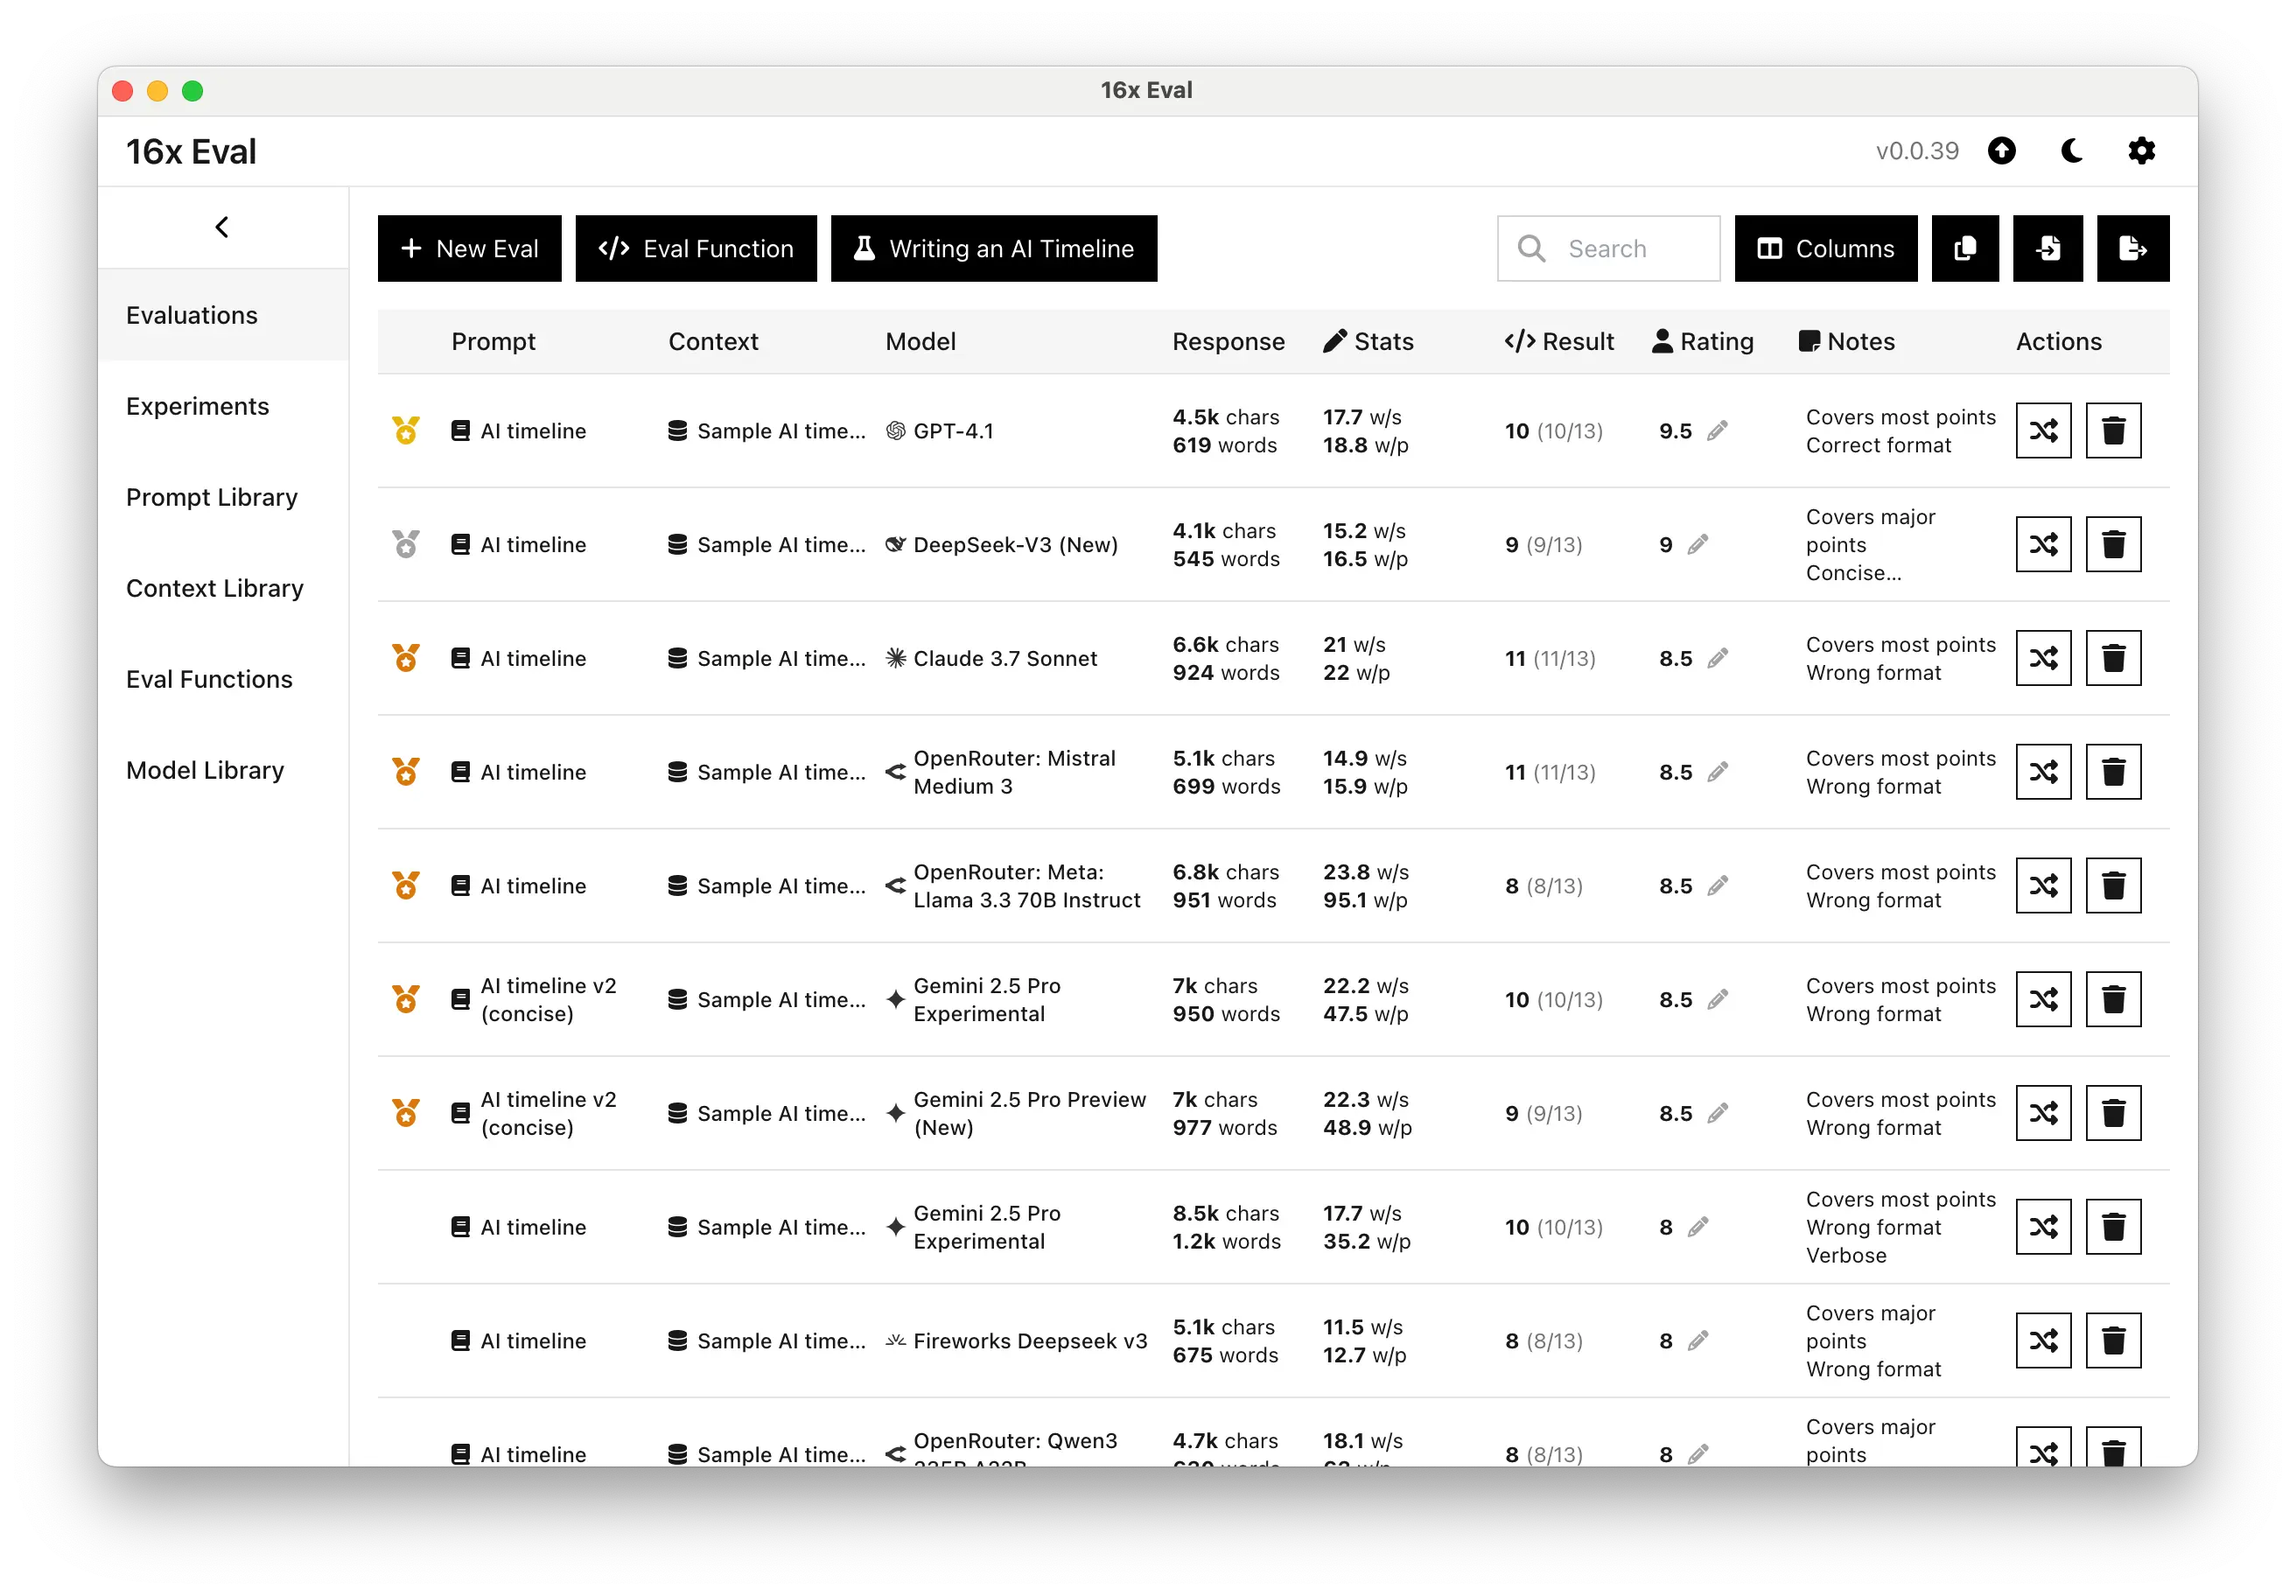The height and width of the screenshot is (1596, 2296).
Task: Go to Experiments in the sidebar
Action: click(223, 406)
